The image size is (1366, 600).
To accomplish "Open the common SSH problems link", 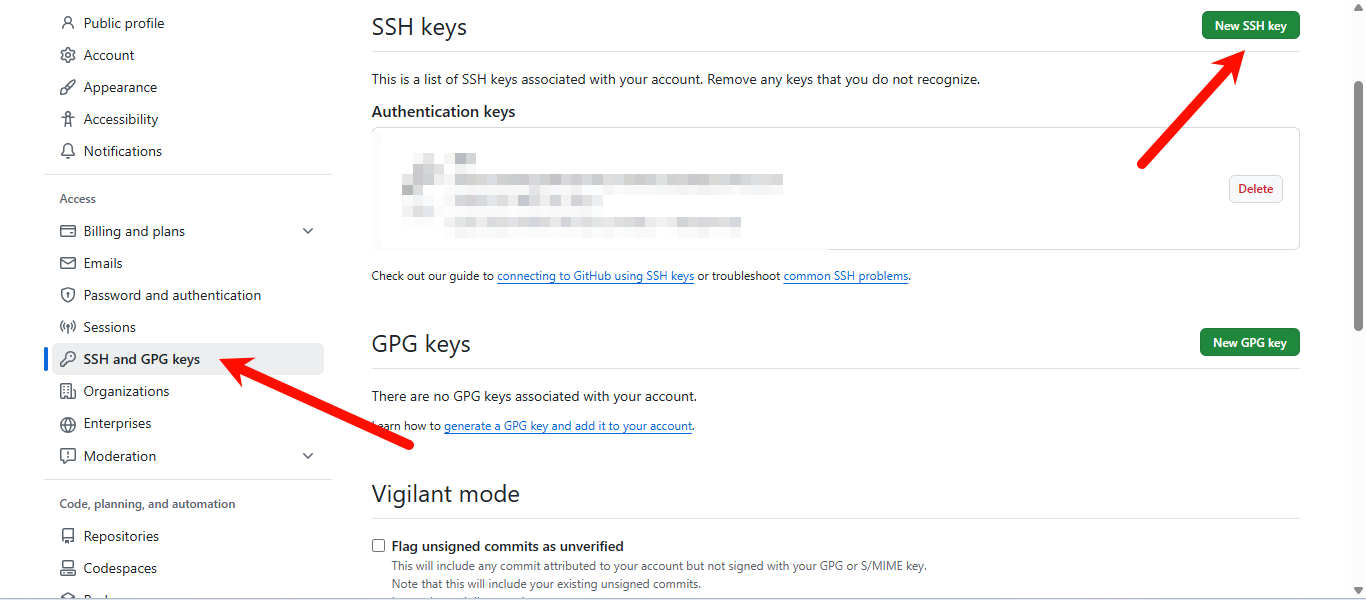I will coord(846,276).
